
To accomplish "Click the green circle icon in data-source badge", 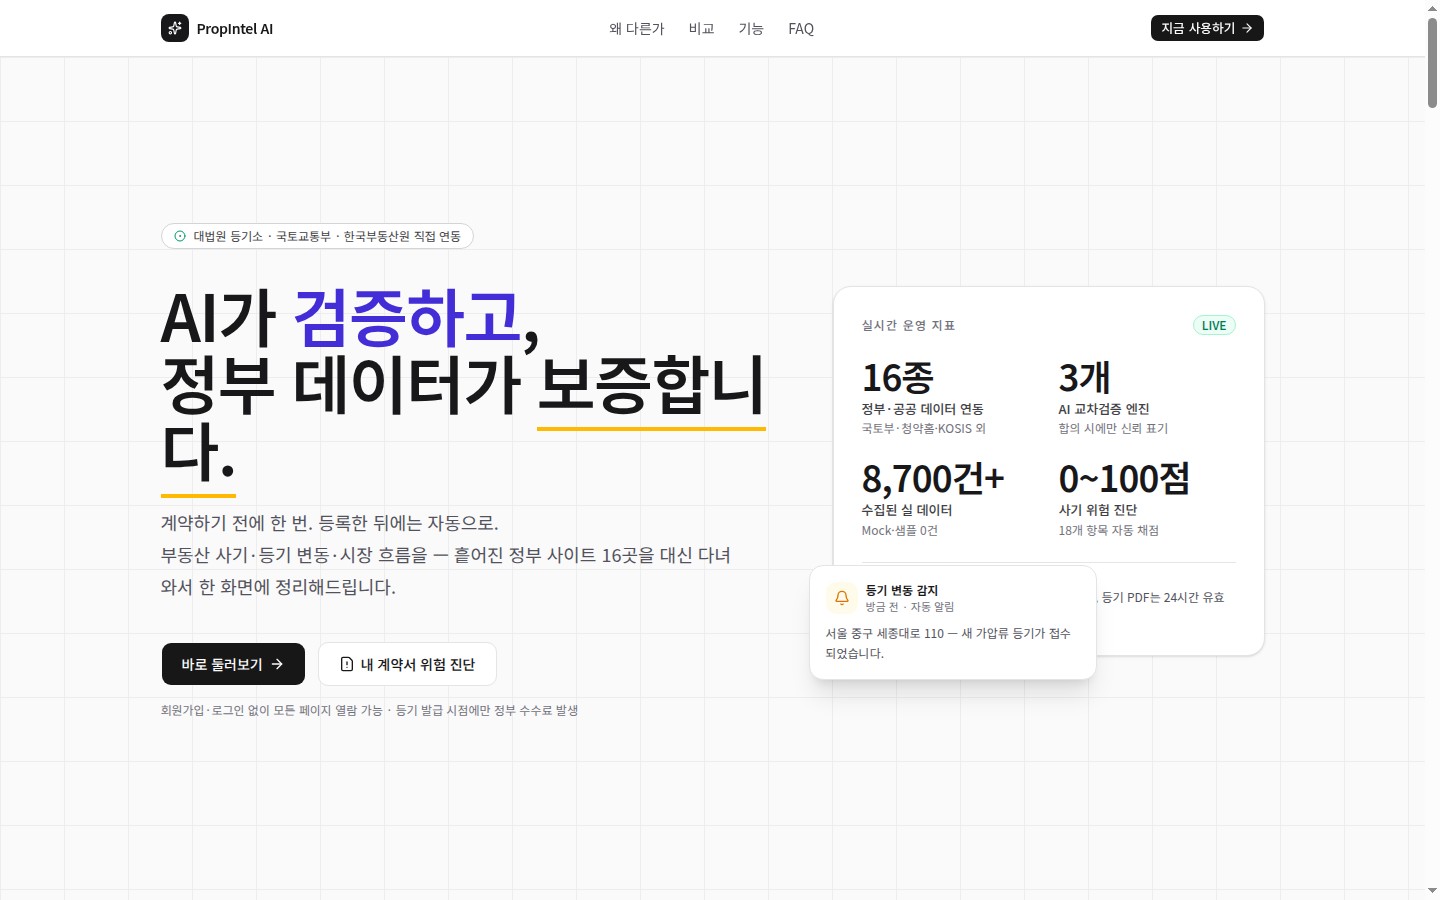I will (x=180, y=236).
